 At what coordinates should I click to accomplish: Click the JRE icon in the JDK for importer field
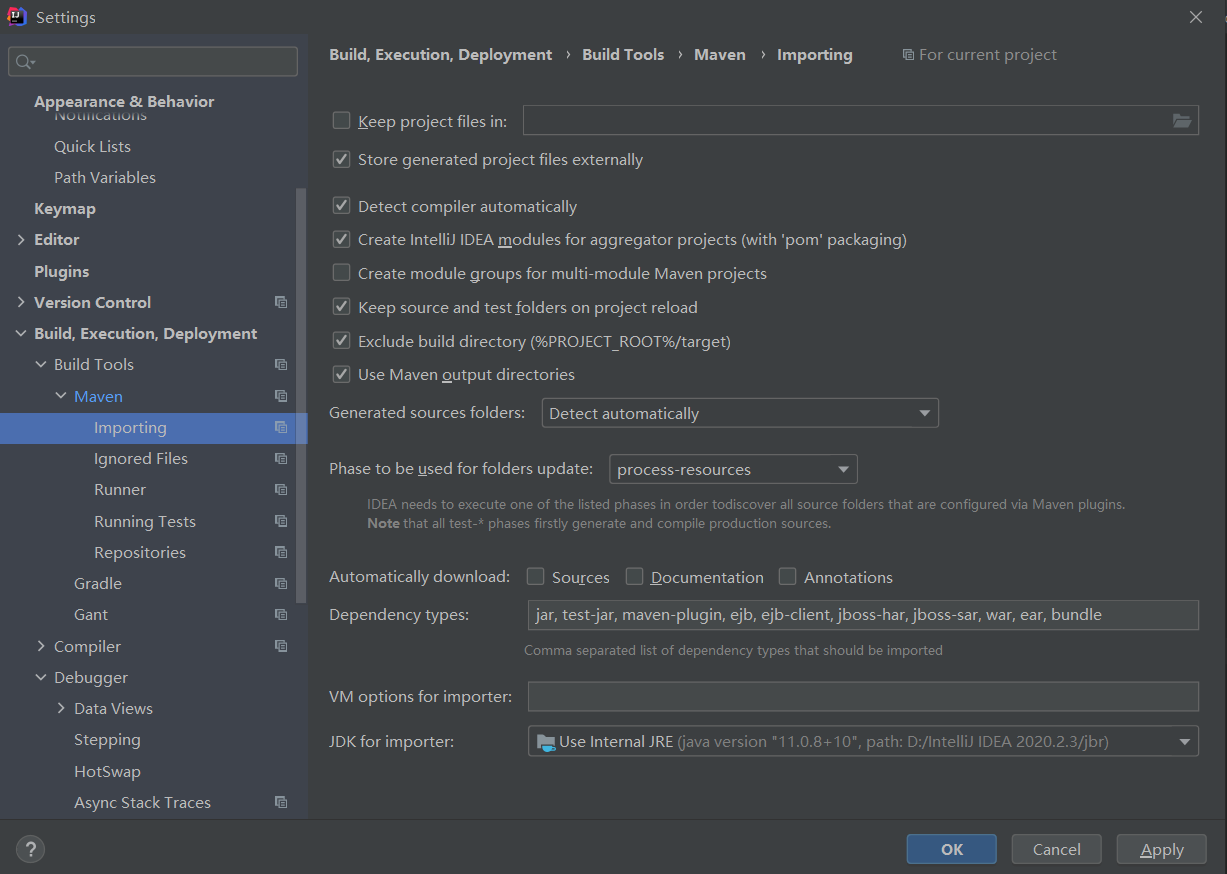pos(548,741)
